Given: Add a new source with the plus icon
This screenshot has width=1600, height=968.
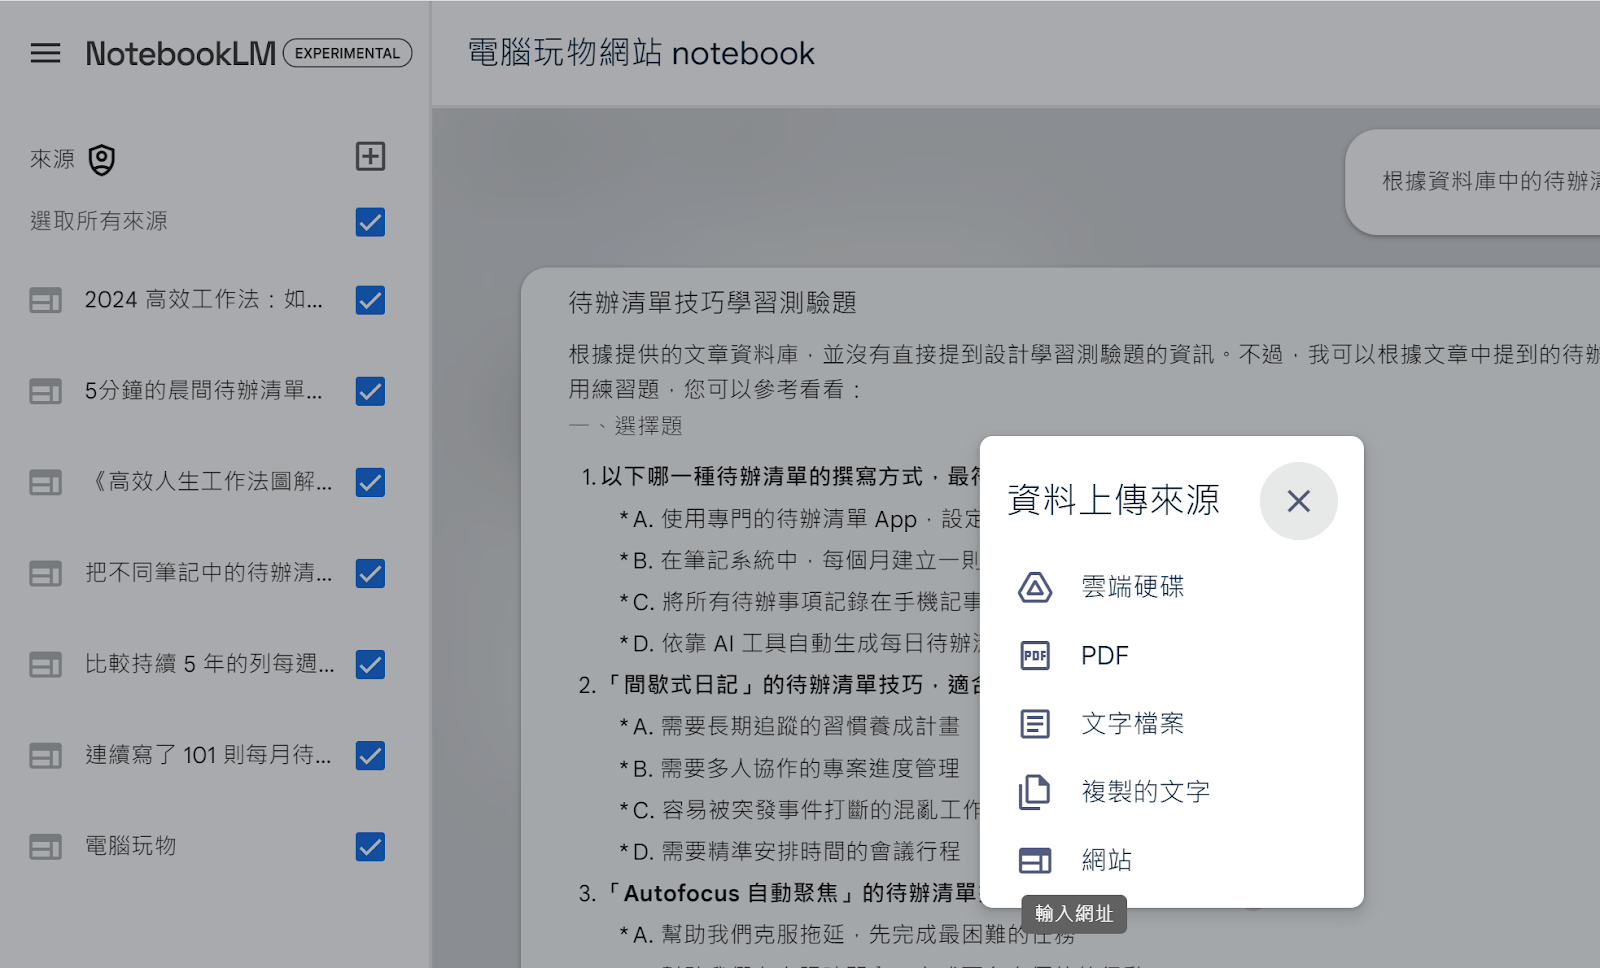Looking at the screenshot, I should point(371,156).
